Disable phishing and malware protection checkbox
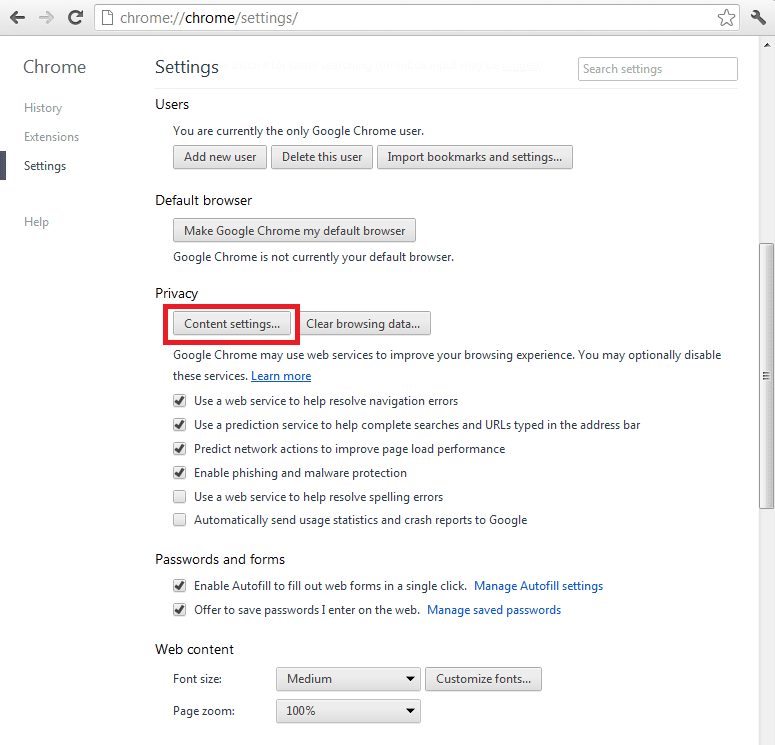Screen dimensions: 775x745 click(179, 473)
